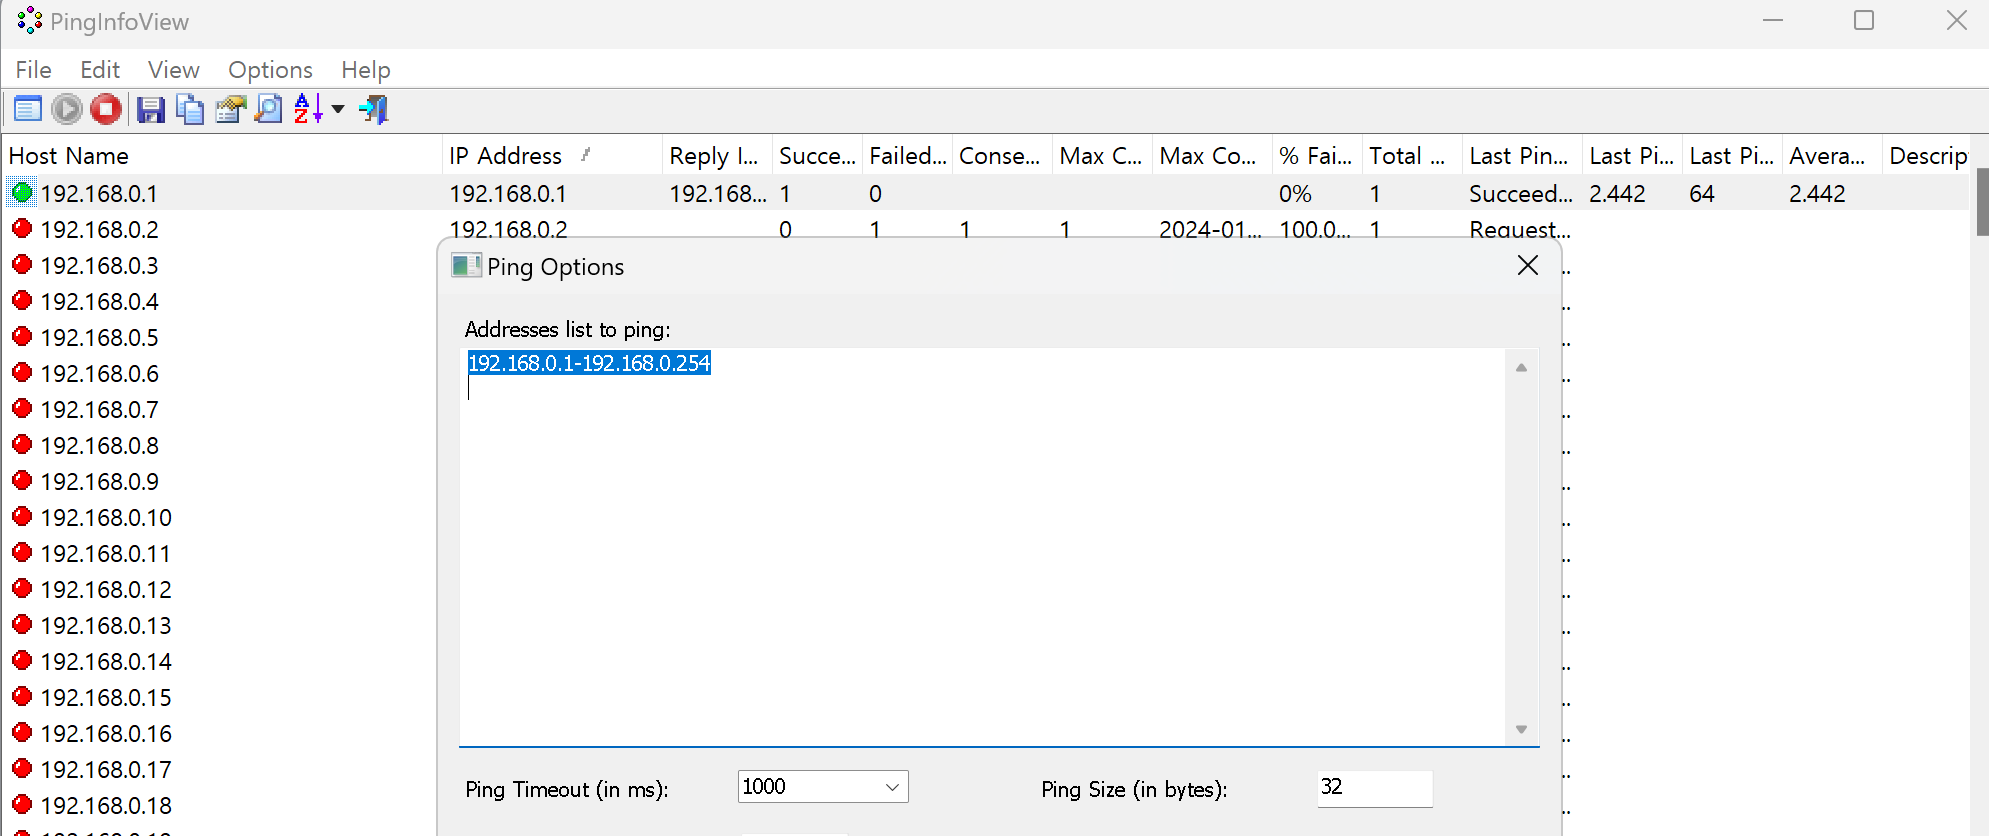The image size is (1989, 836).
Task: Select host row 192.168.0.3
Action: (99, 265)
